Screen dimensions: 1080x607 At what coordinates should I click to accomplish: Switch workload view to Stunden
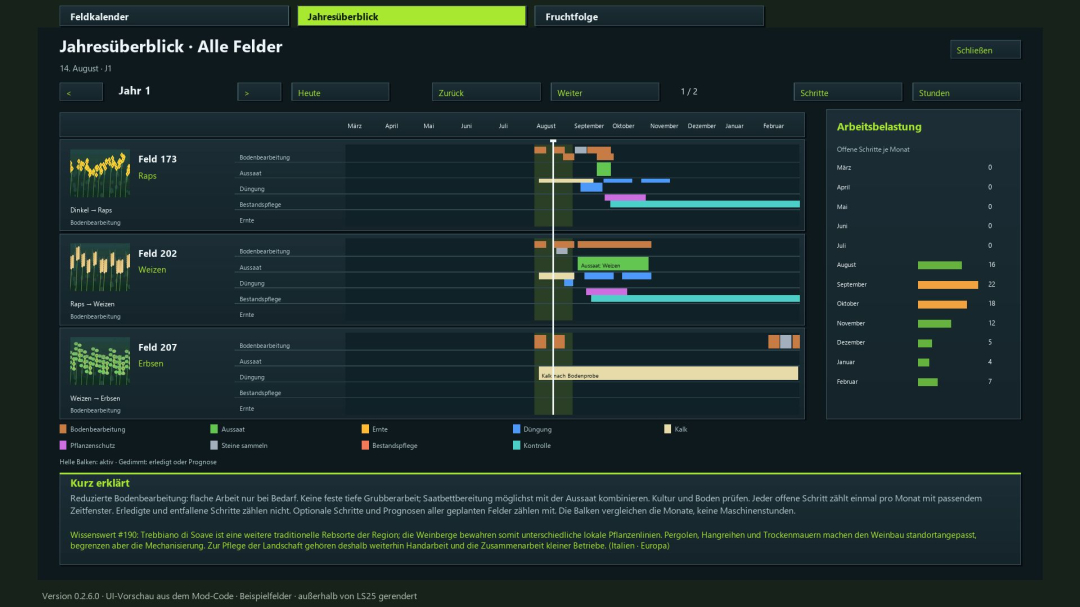[966, 92]
